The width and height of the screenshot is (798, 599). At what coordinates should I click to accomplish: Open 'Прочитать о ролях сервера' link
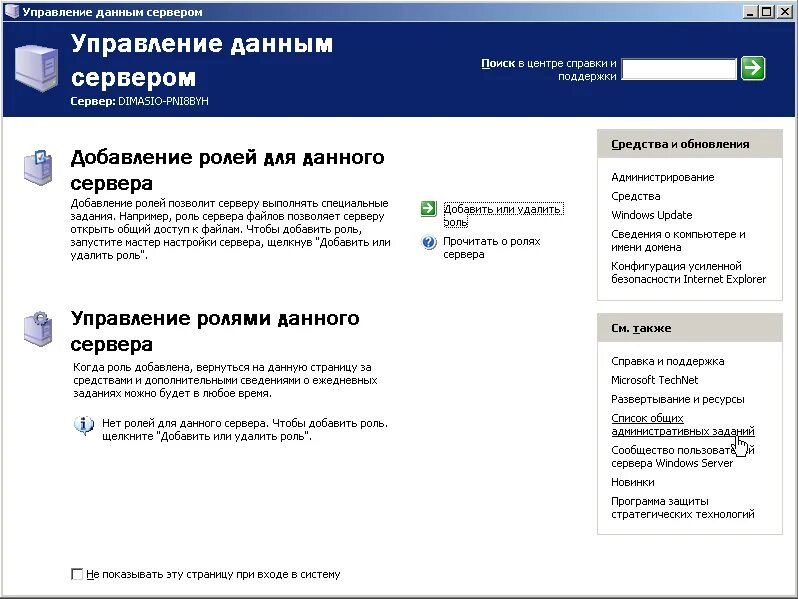coord(492,247)
